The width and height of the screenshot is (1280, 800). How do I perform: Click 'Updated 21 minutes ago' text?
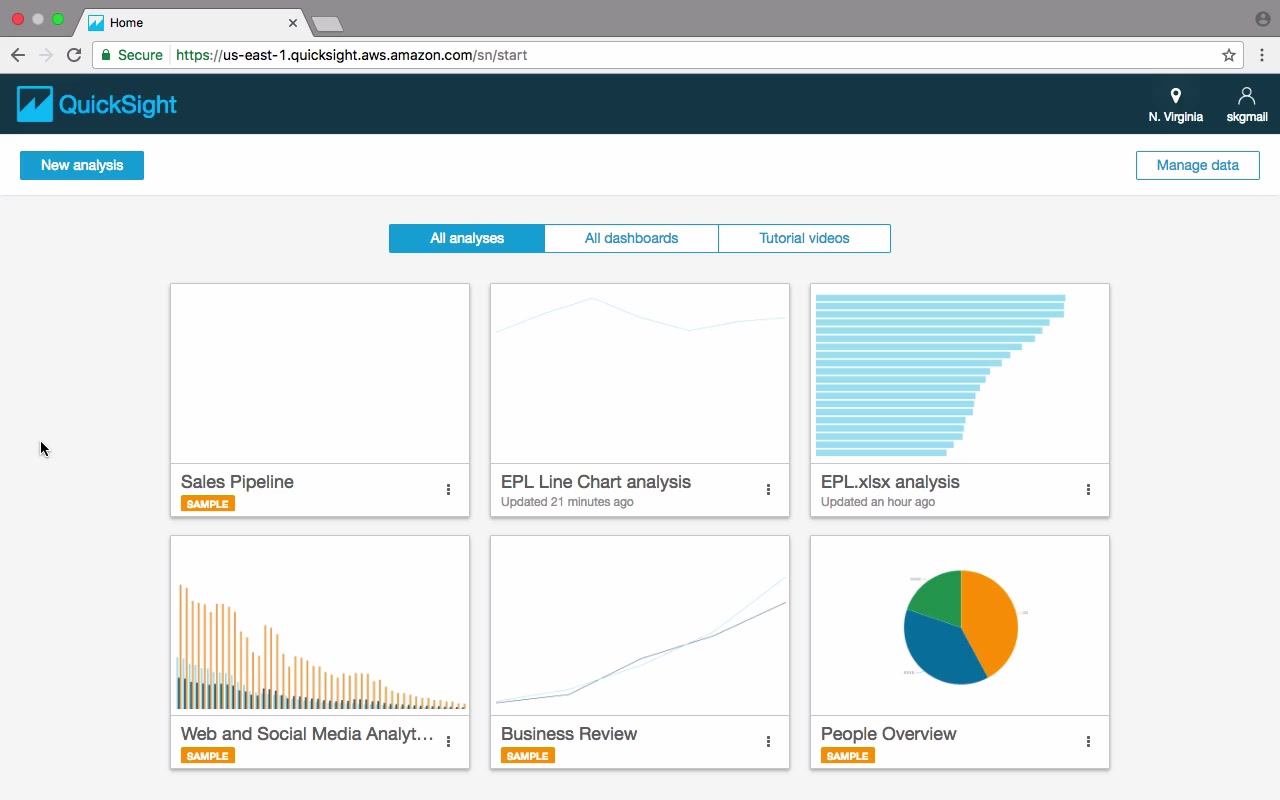coord(567,502)
